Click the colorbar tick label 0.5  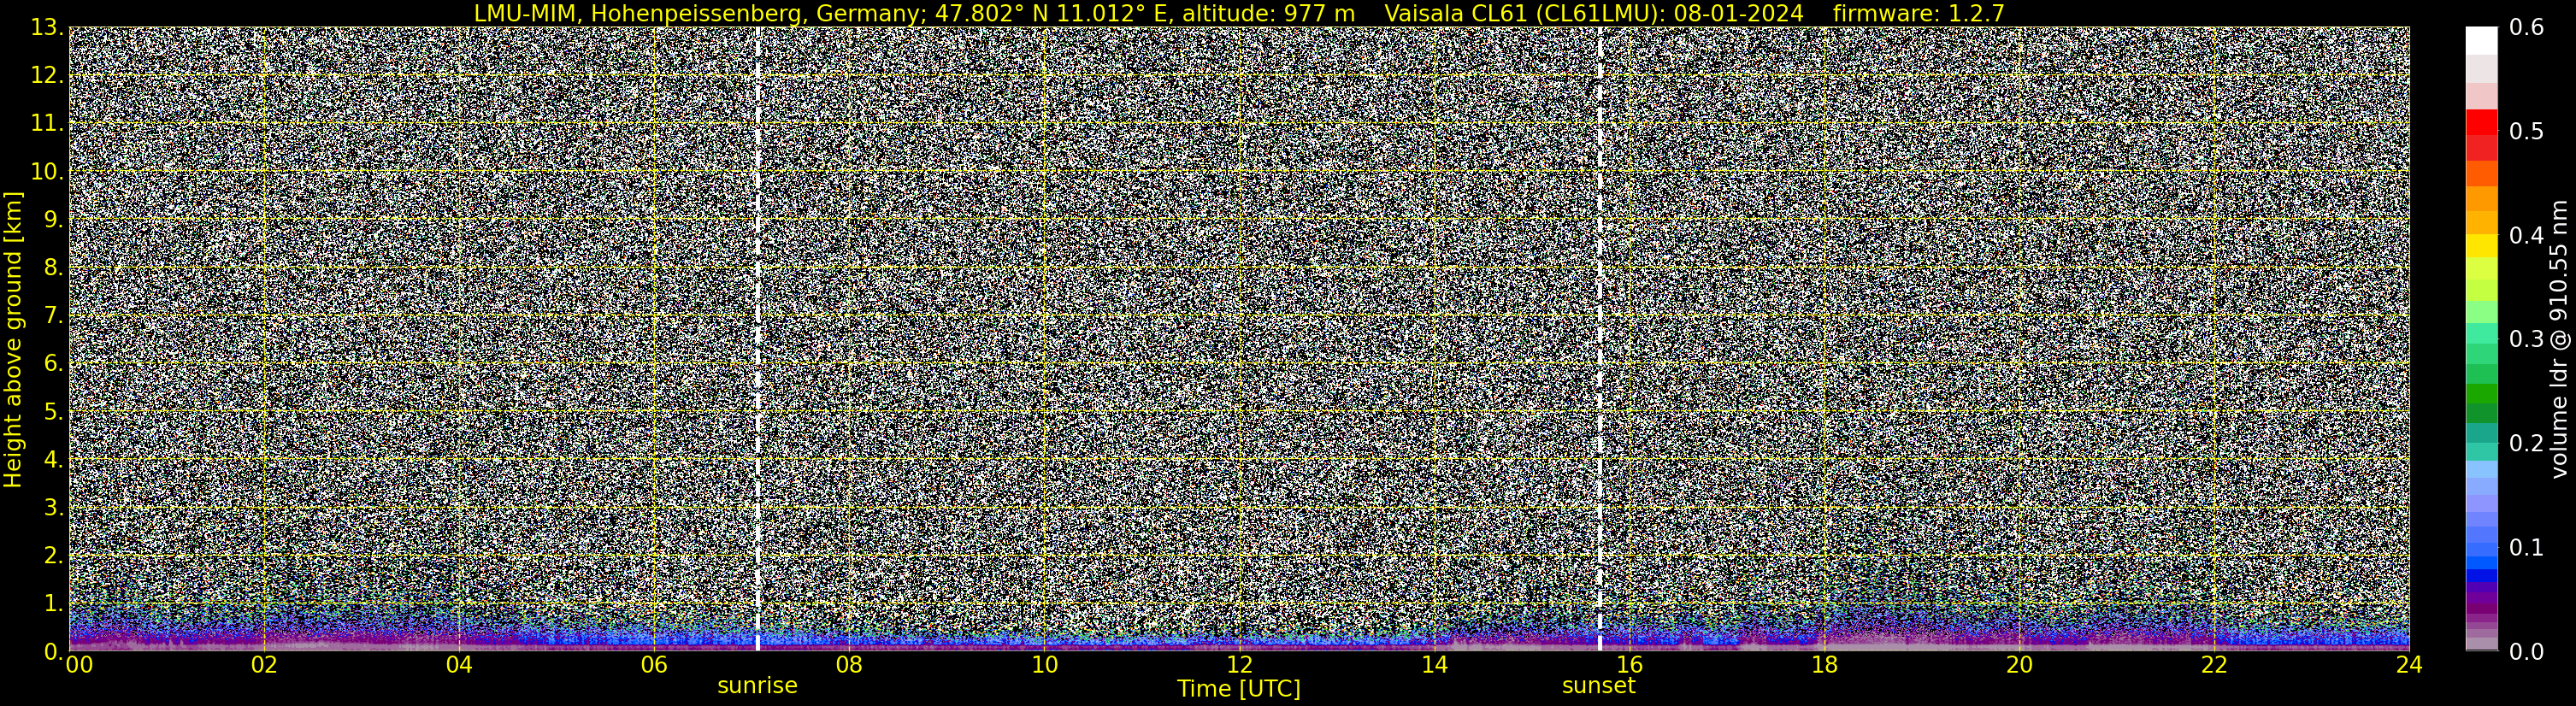[2526, 132]
